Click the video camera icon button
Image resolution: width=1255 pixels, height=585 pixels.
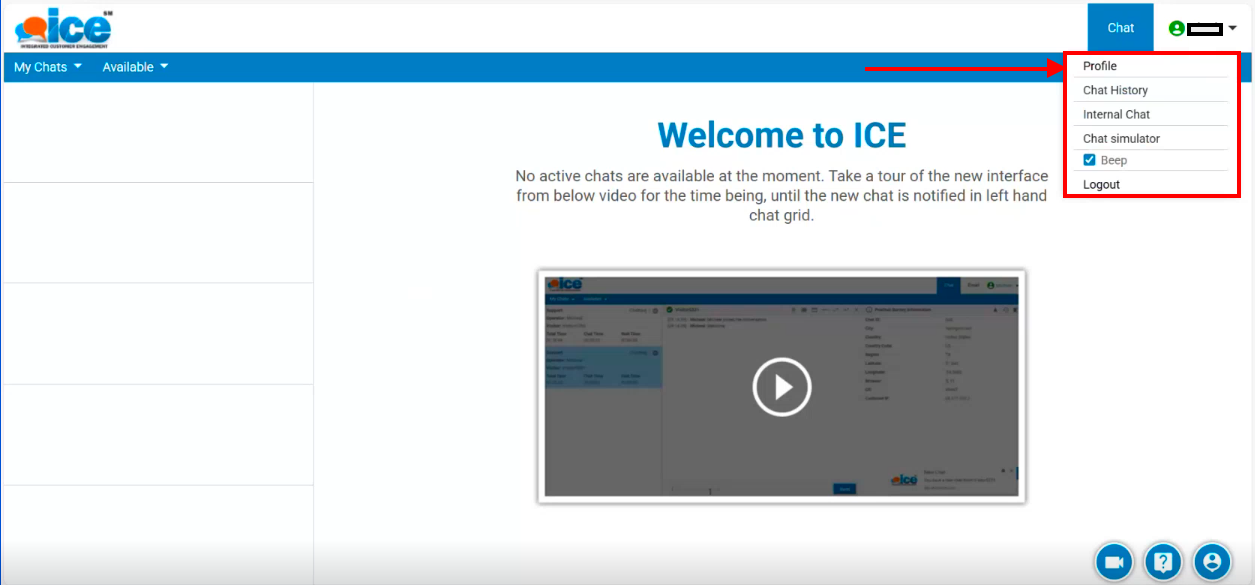[x=1114, y=562]
